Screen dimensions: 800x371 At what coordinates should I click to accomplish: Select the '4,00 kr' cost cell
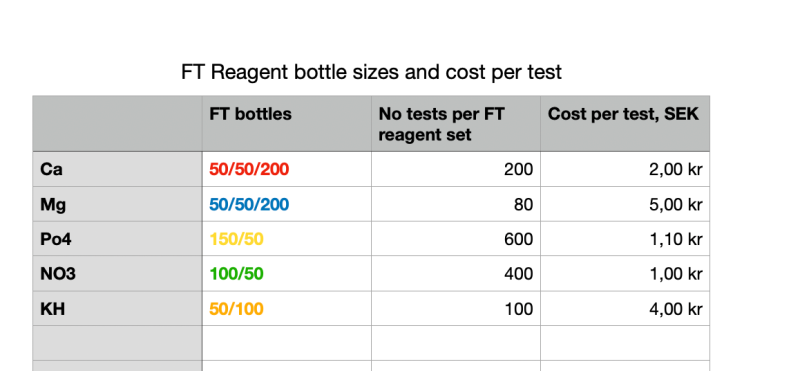[x=625, y=308]
